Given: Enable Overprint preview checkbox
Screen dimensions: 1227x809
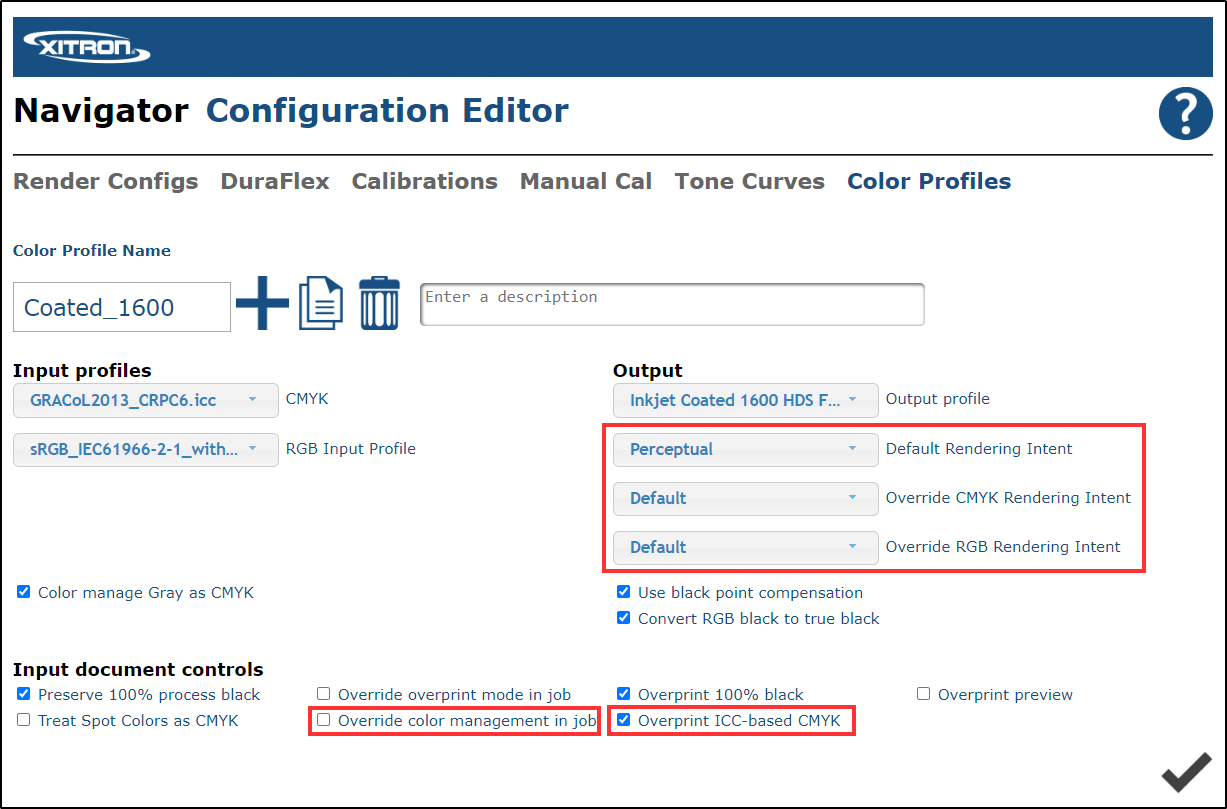Looking at the screenshot, I should (924, 694).
